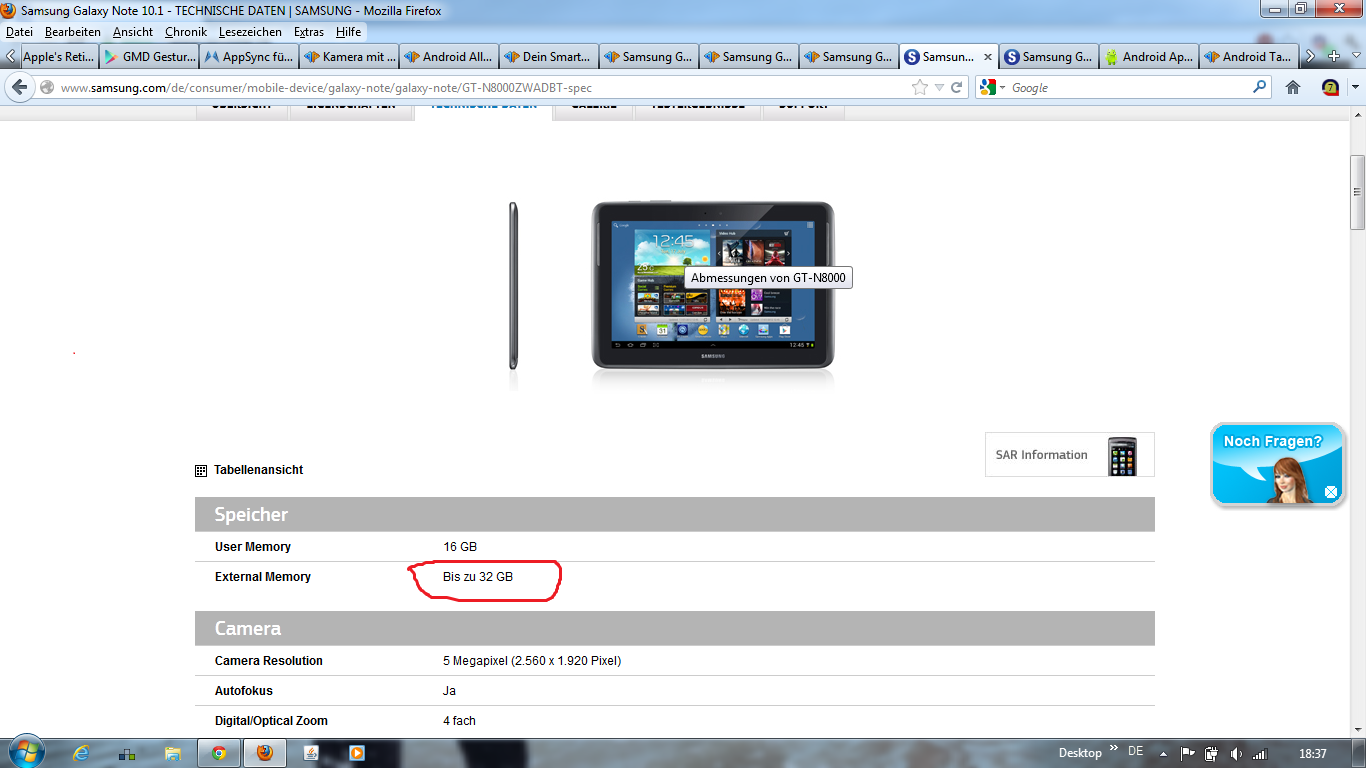Viewport: 1366px width, 768px height.
Task: Open a new tab with plus
Action: click(1333, 57)
